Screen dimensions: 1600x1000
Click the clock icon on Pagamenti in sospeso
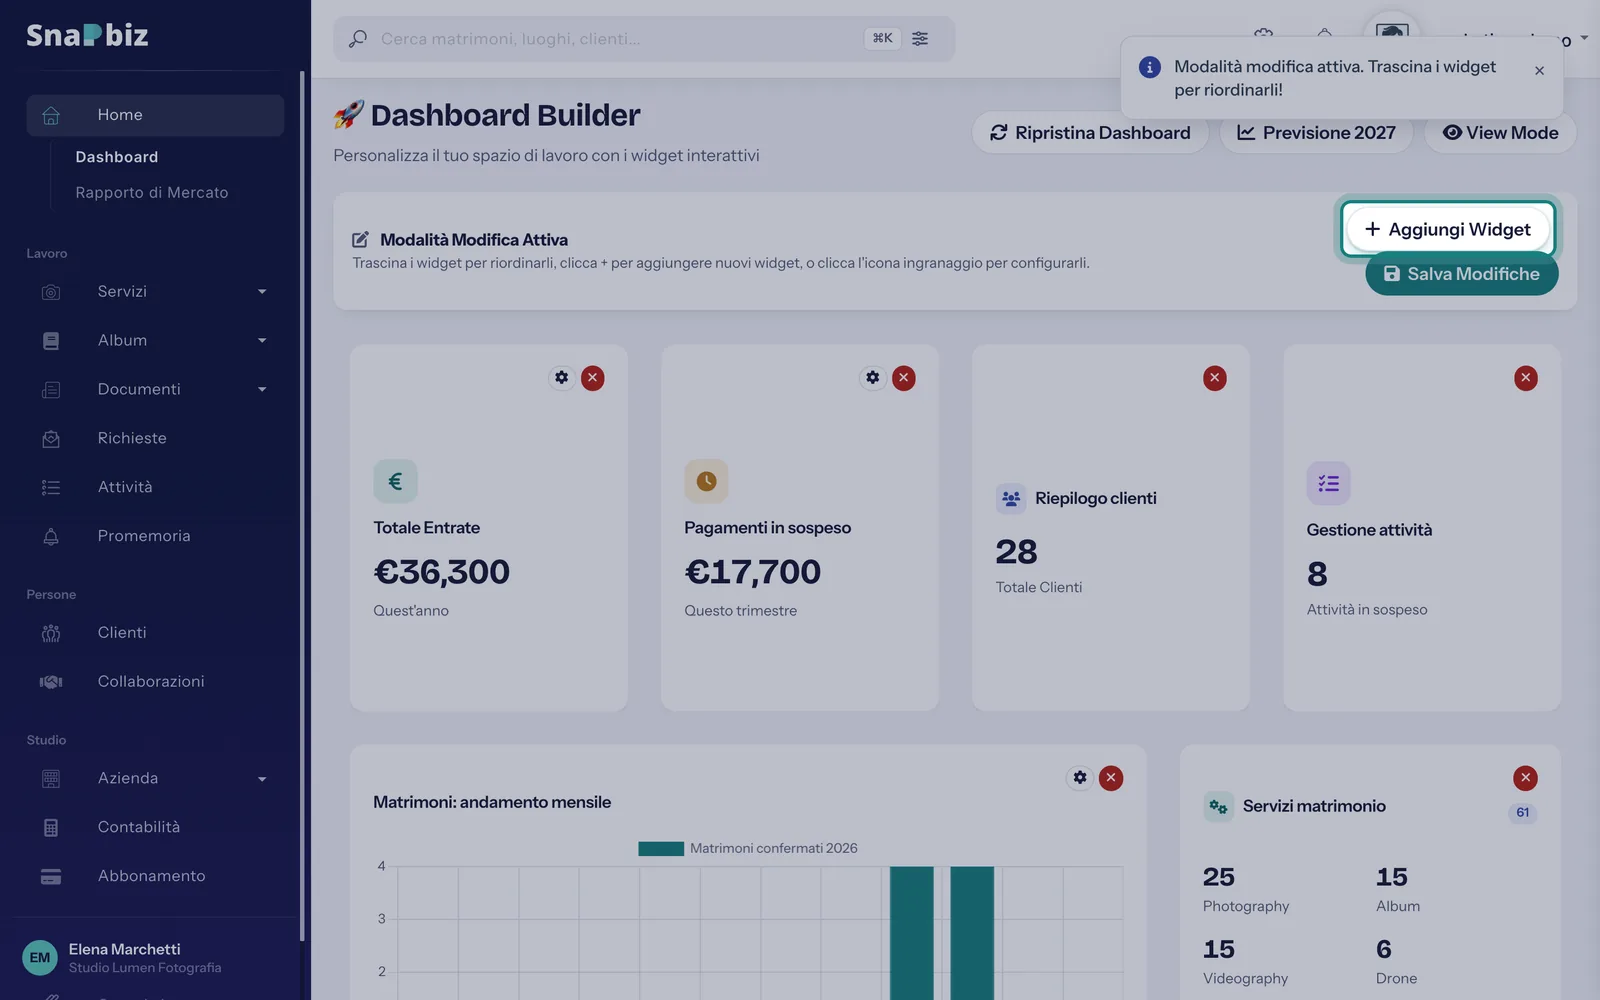pos(706,482)
